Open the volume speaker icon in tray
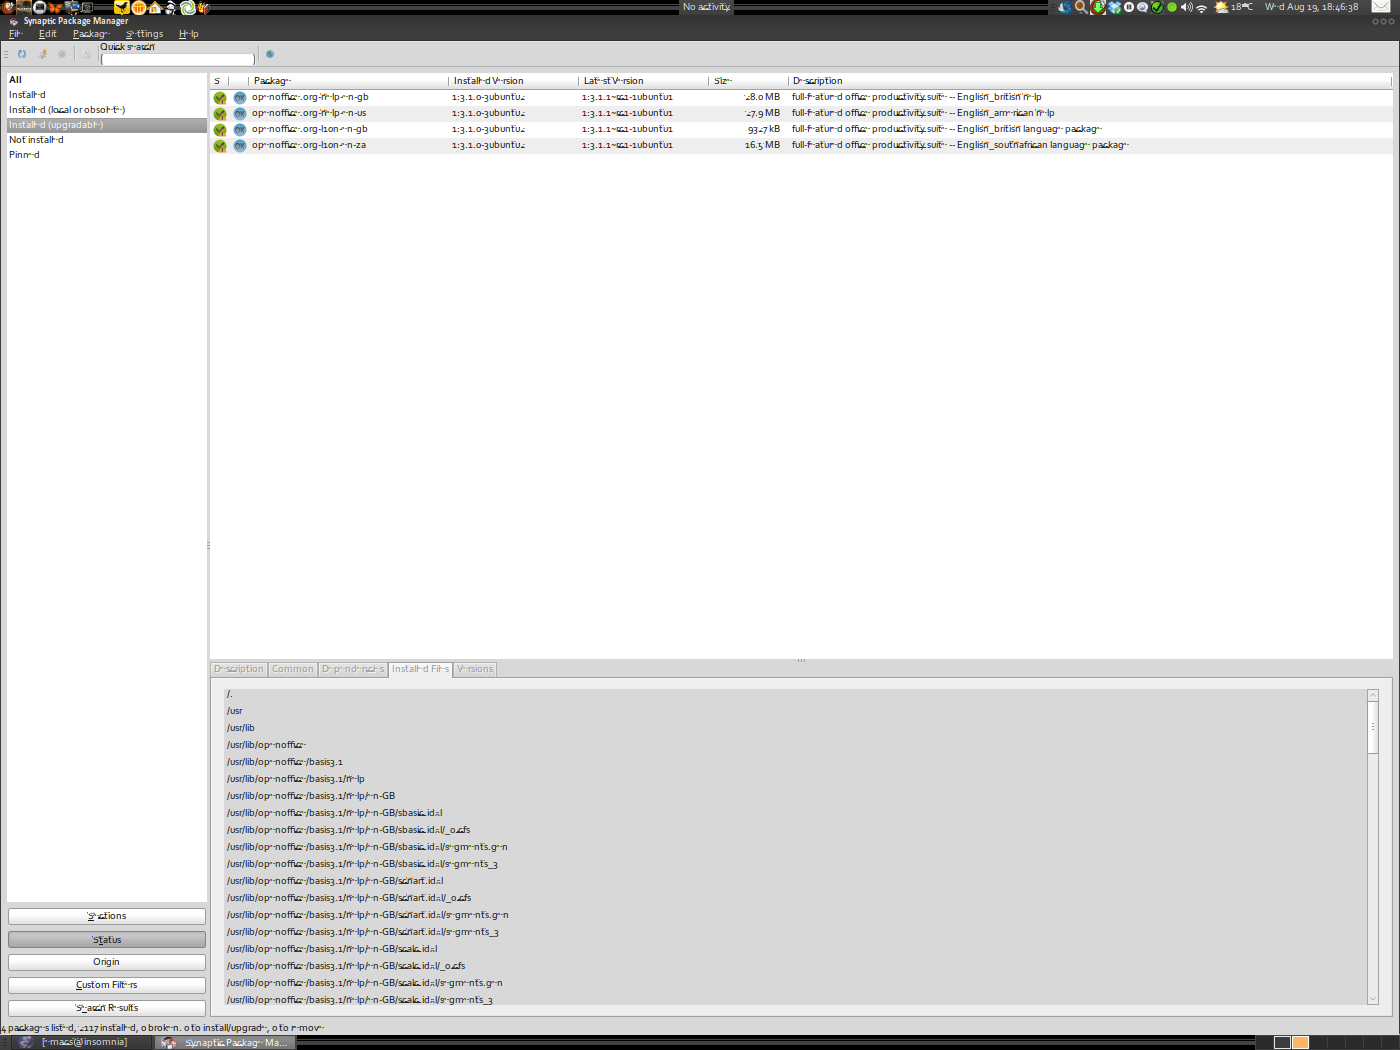Image resolution: width=1400 pixels, height=1050 pixels. coord(1186,7)
